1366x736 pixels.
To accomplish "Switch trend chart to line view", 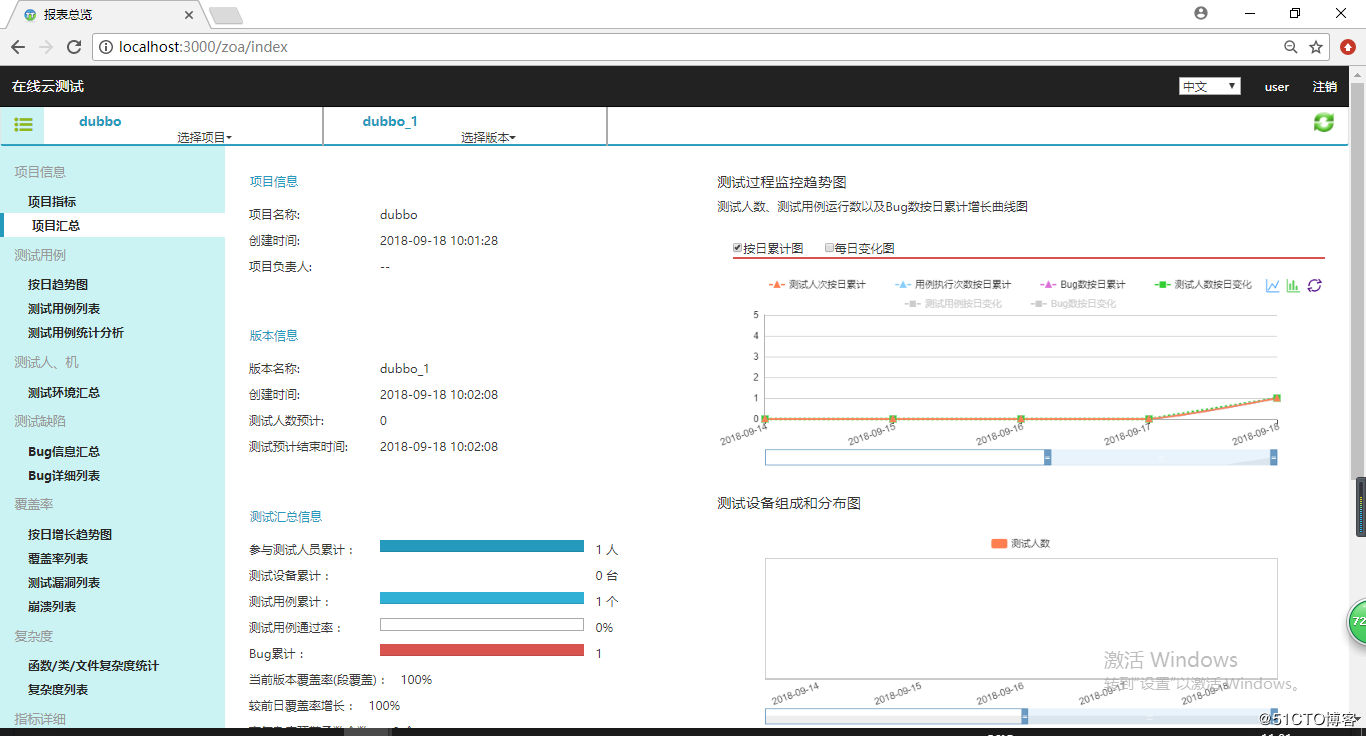I will click(x=1272, y=285).
